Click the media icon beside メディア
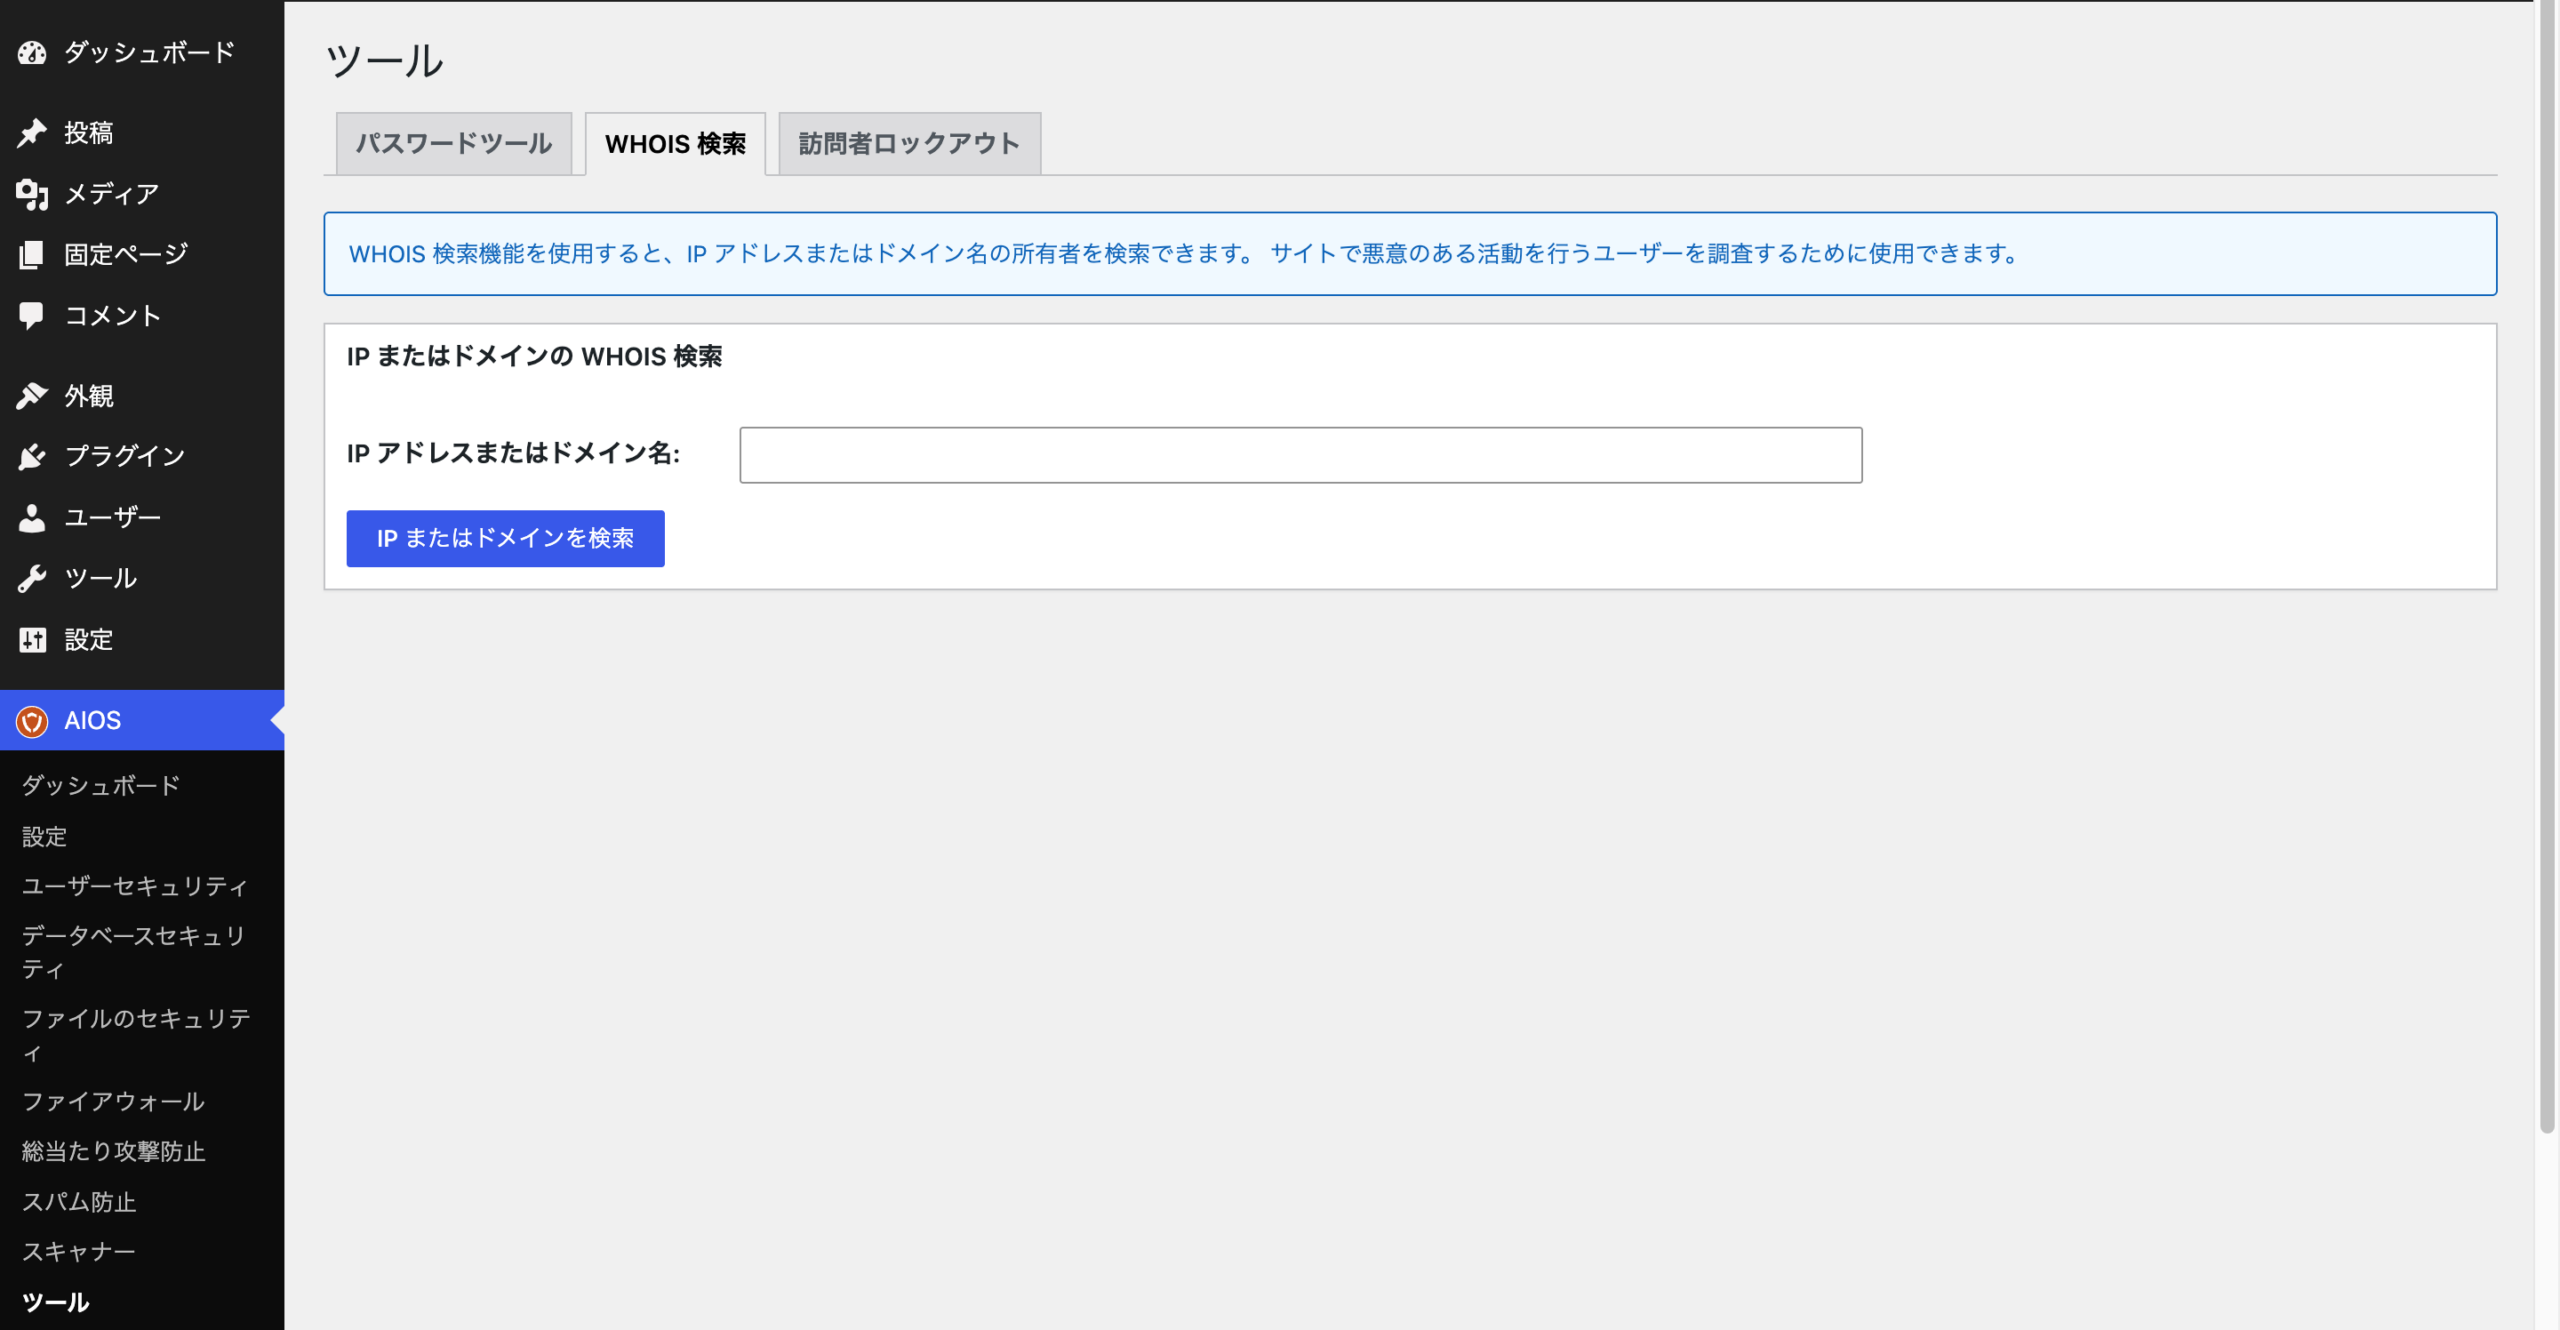This screenshot has height=1330, width=2560. (32, 194)
